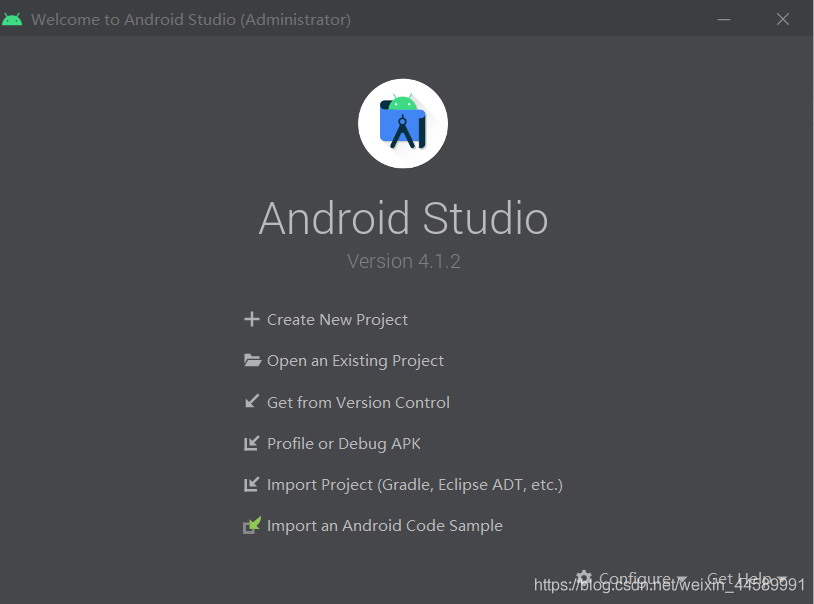Open an Existing Project
The height and width of the screenshot is (604, 814).
coord(355,360)
